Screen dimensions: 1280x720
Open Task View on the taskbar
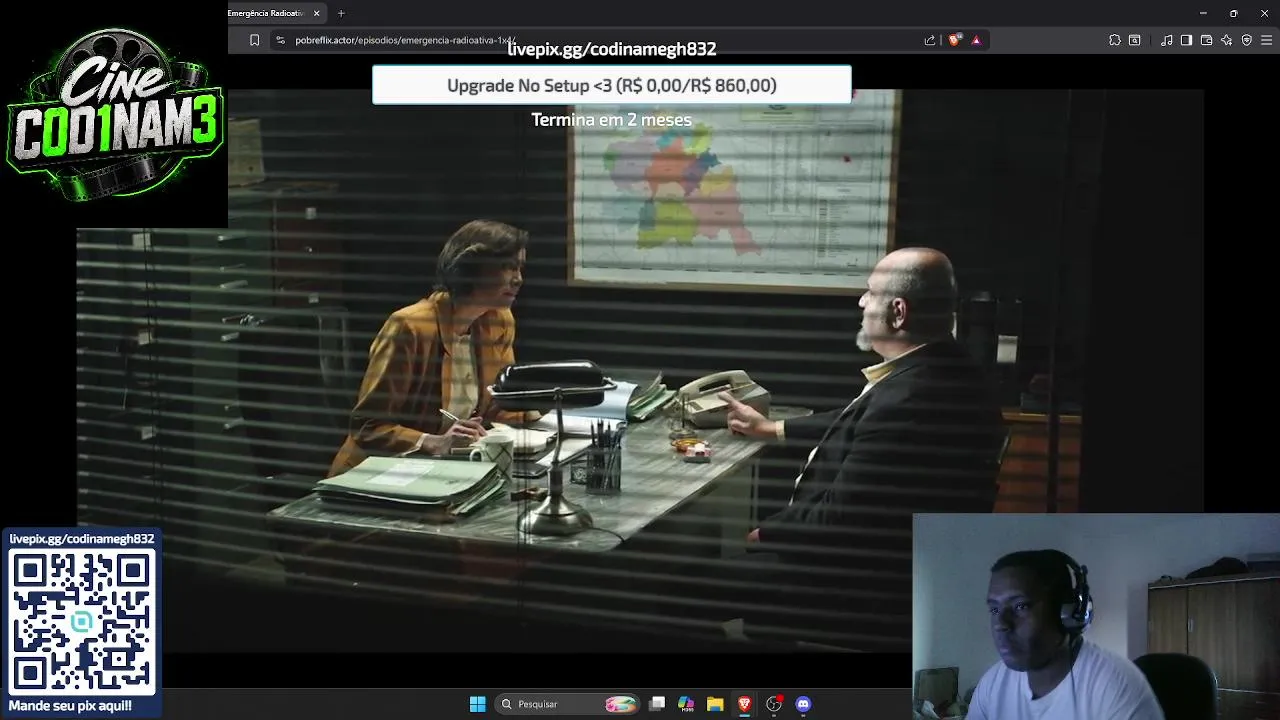pos(657,704)
